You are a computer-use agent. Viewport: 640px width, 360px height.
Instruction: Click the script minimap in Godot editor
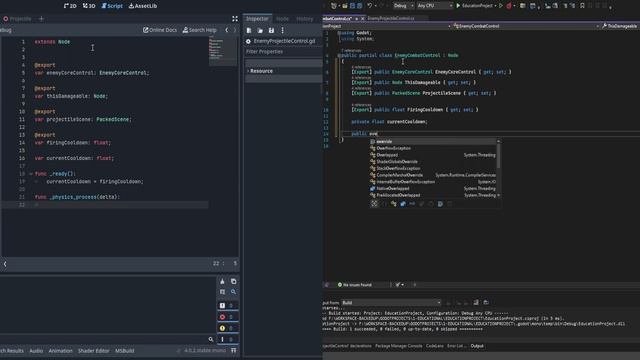[222, 51]
